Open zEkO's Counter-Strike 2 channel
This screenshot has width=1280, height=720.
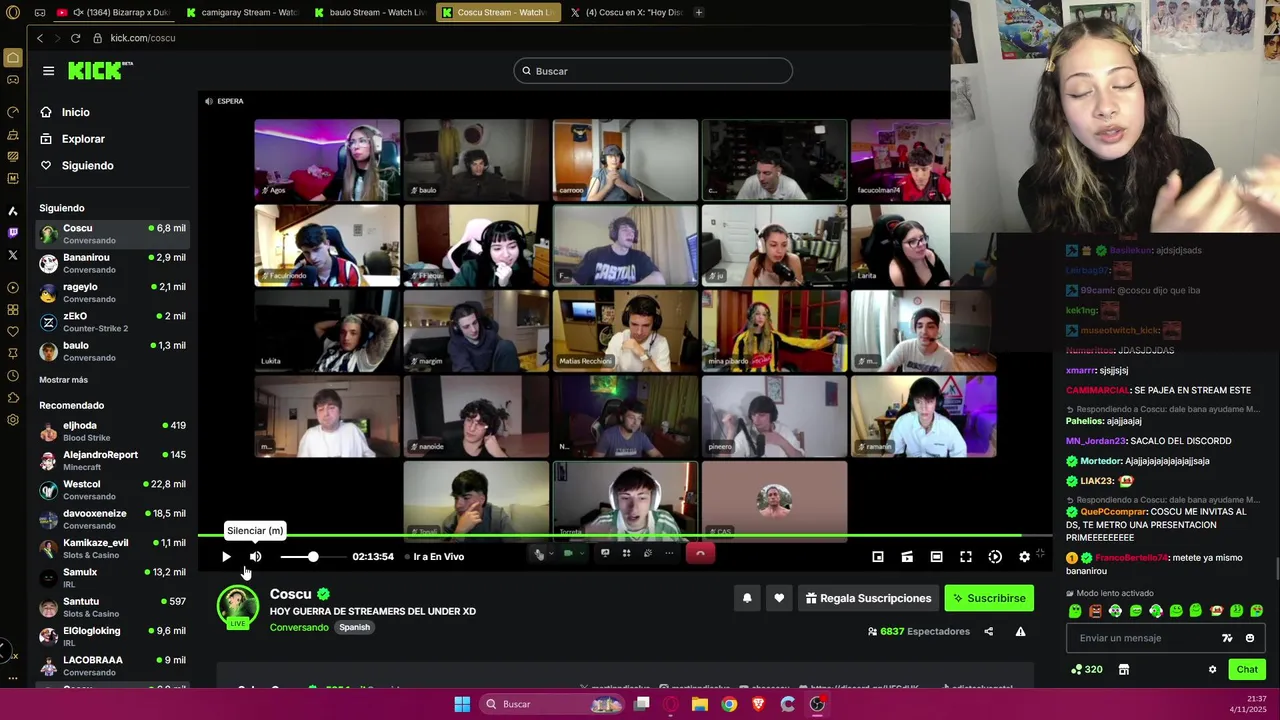(x=112, y=322)
